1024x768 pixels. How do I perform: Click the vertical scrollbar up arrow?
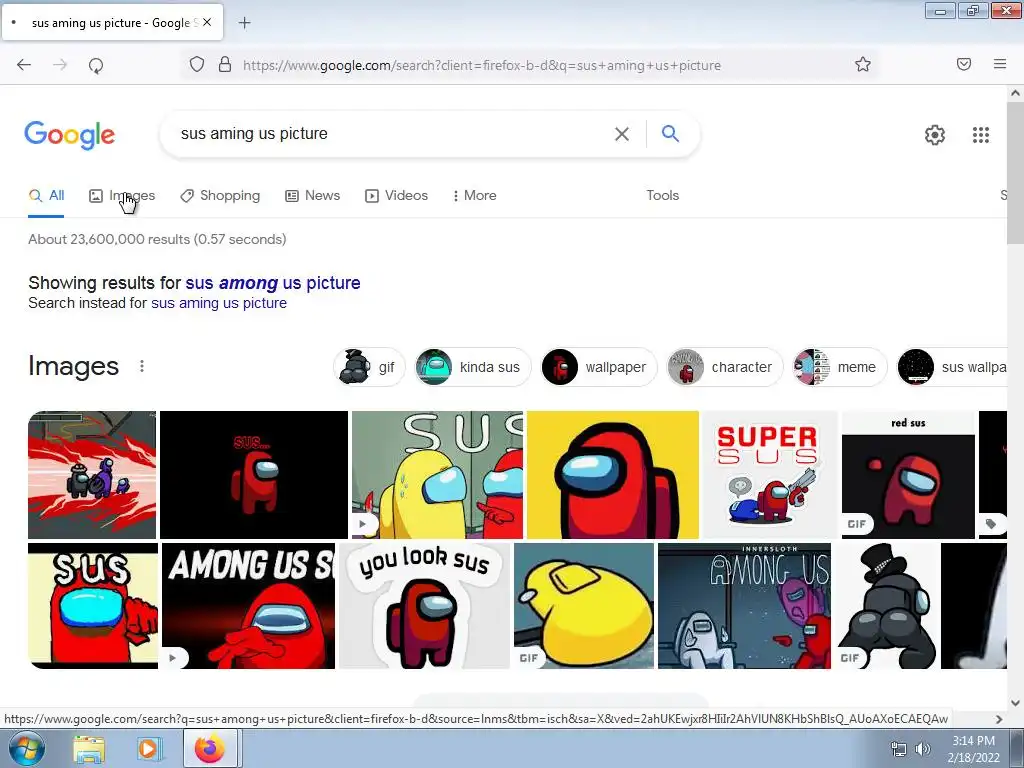pyautogui.click(x=1015, y=93)
